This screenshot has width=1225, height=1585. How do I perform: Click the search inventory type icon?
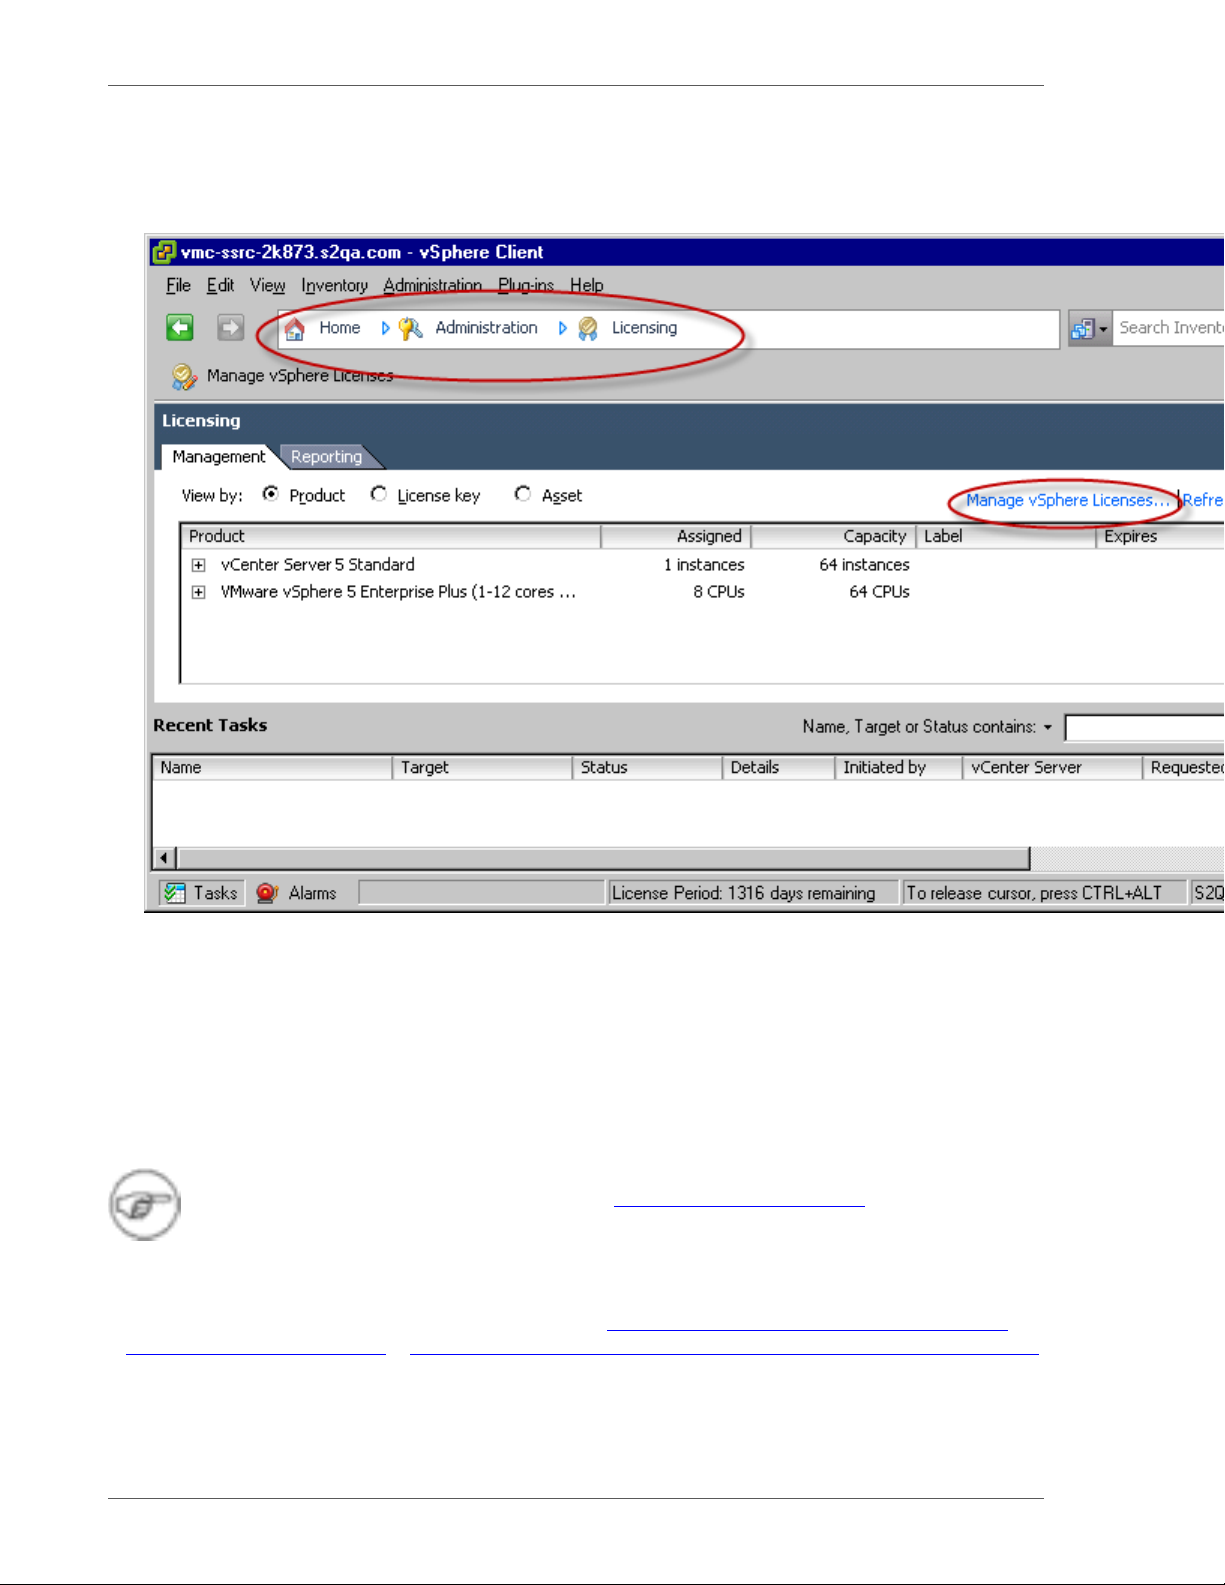[1082, 328]
